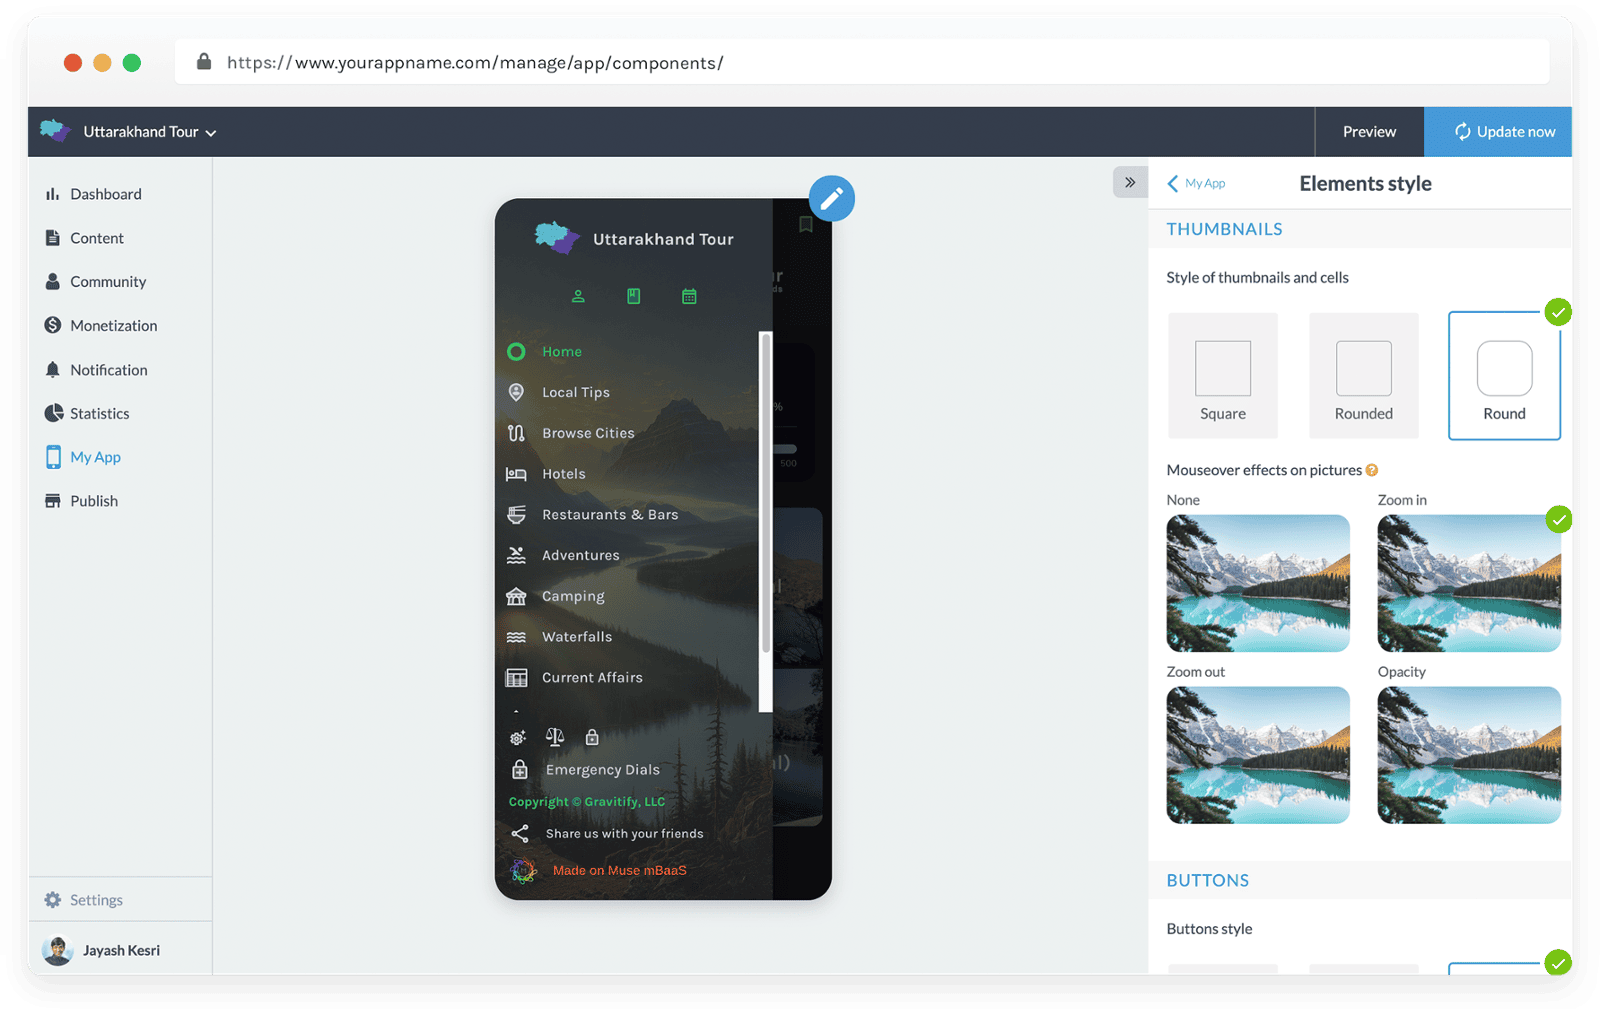Open the Uttarakhand Tour app dropdown
The image size is (1600, 1014).
(150, 132)
